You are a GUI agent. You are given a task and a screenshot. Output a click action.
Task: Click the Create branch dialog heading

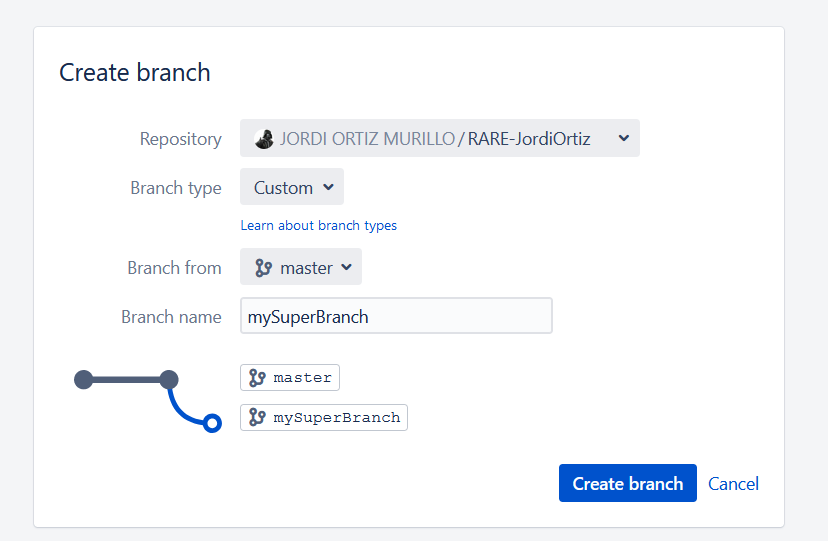pos(135,72)
